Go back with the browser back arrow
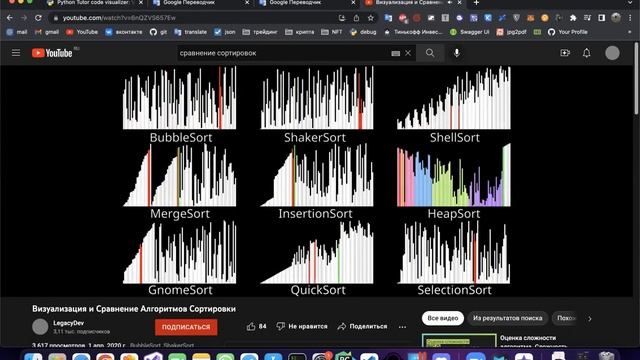Screen dimensions: 640x360 (9, 18)
